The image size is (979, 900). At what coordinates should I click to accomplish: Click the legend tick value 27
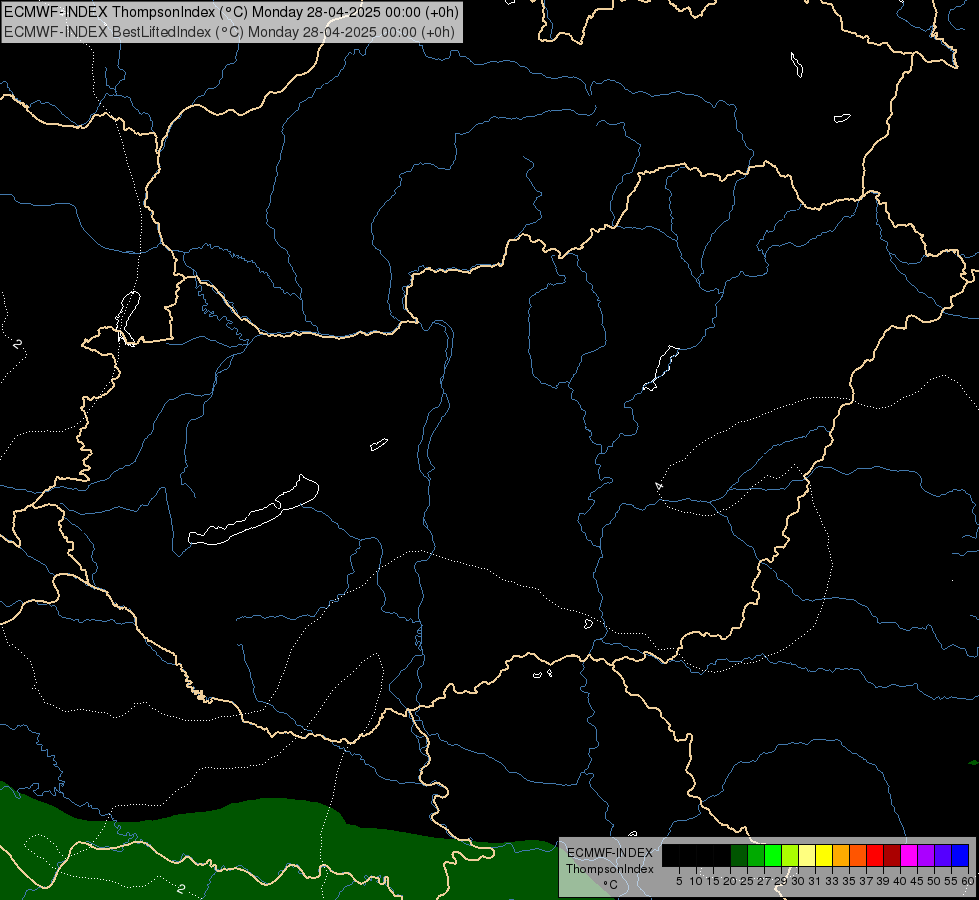pyautogui.click(x=764, y=881)
